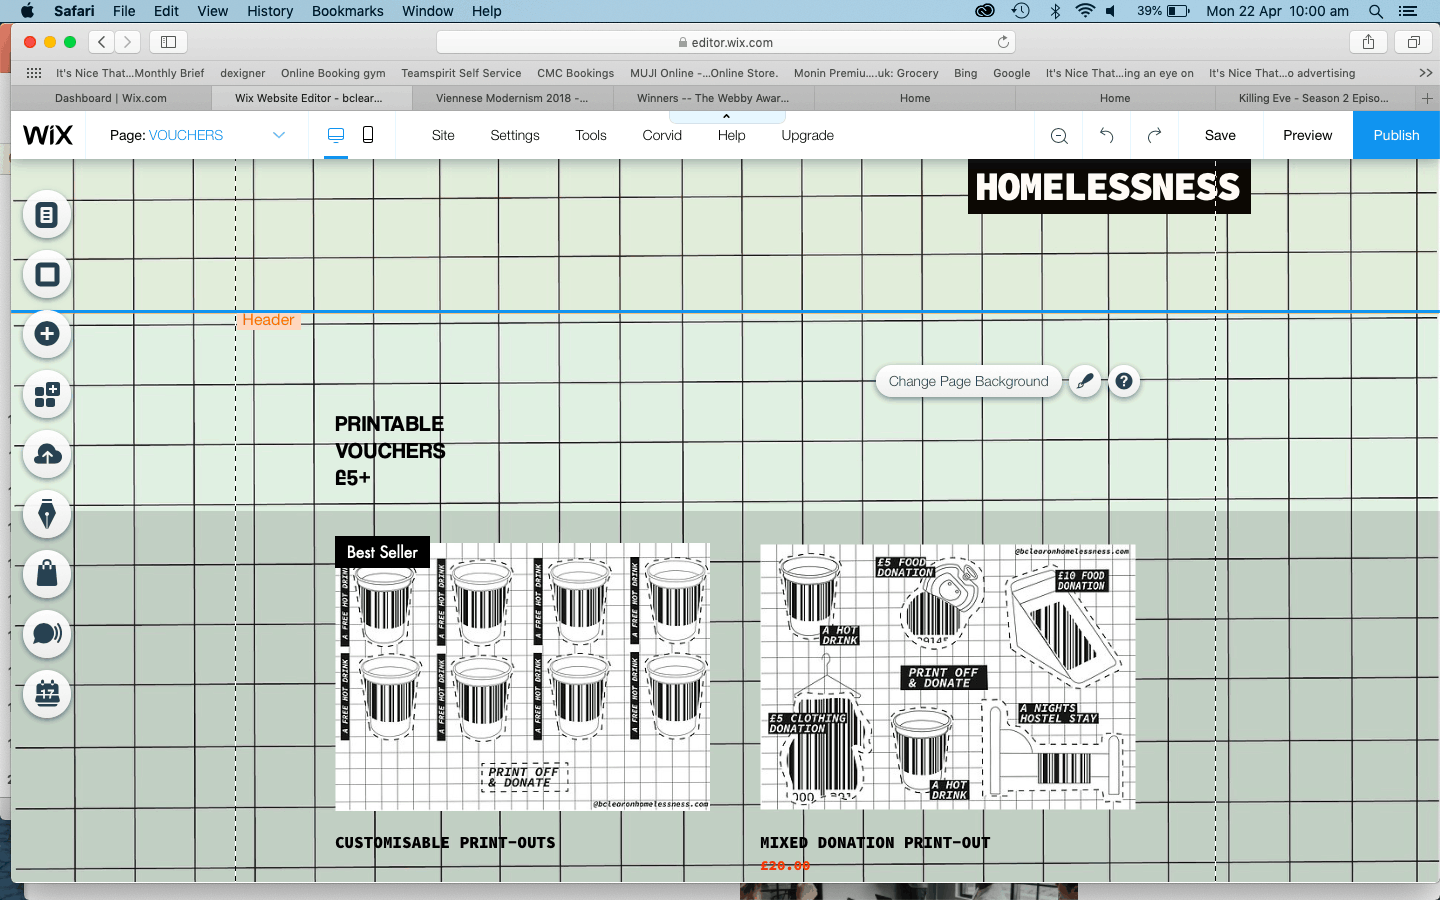Select the customisable print-outs product image
Screen dimensions: 1440x900
click(x=522, y=676)
